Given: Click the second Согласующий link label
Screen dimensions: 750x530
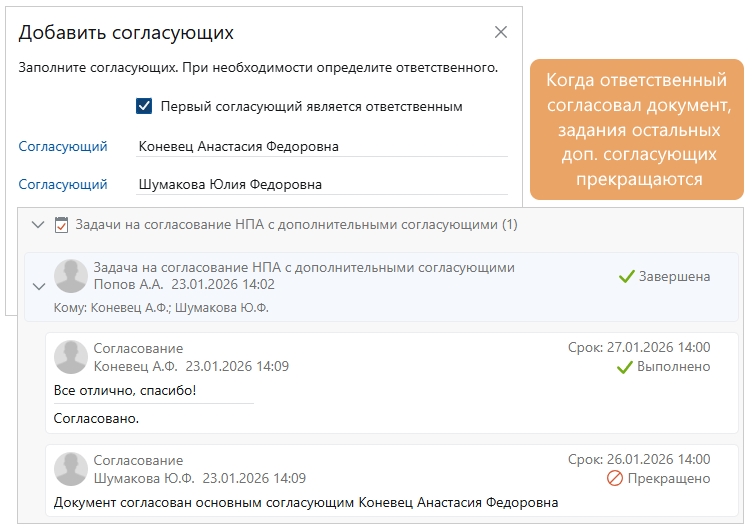Looking at the screenshot, I should click(63, 184).
